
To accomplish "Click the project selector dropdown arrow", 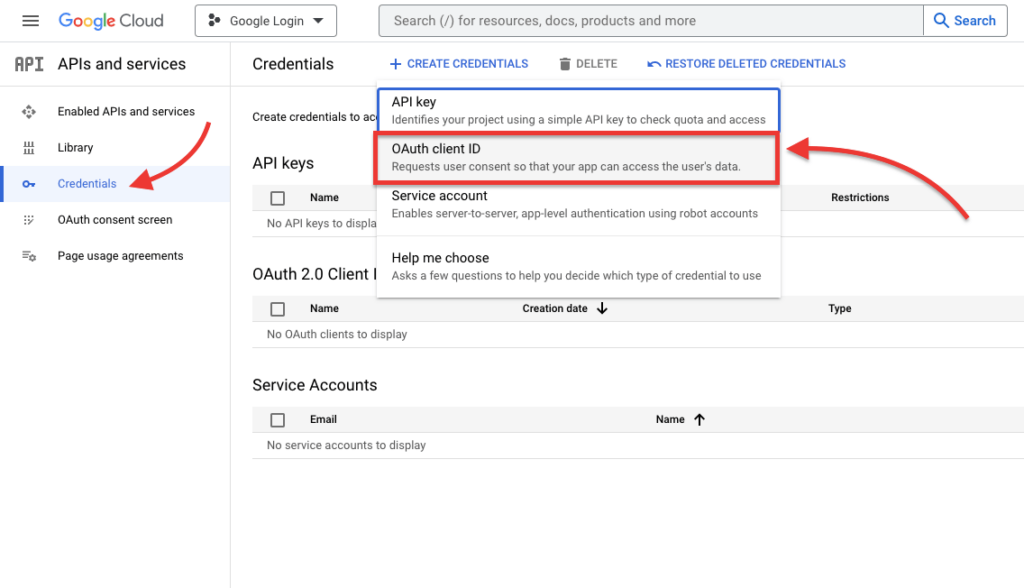I will [x=318, y=21].
